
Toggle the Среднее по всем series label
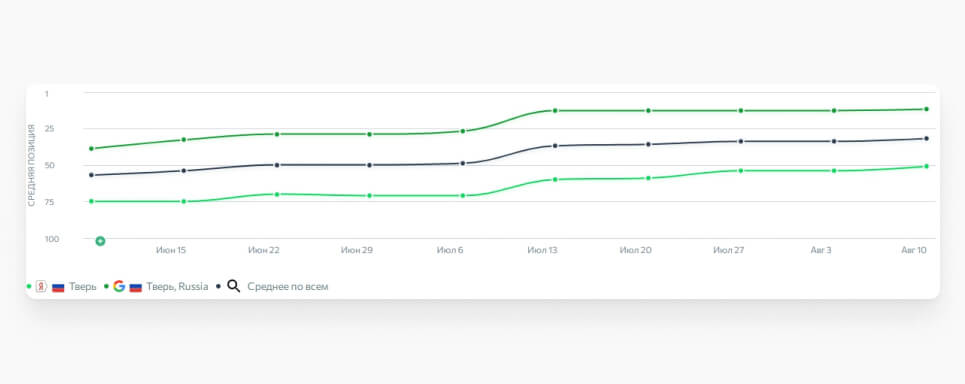[288, 287]
